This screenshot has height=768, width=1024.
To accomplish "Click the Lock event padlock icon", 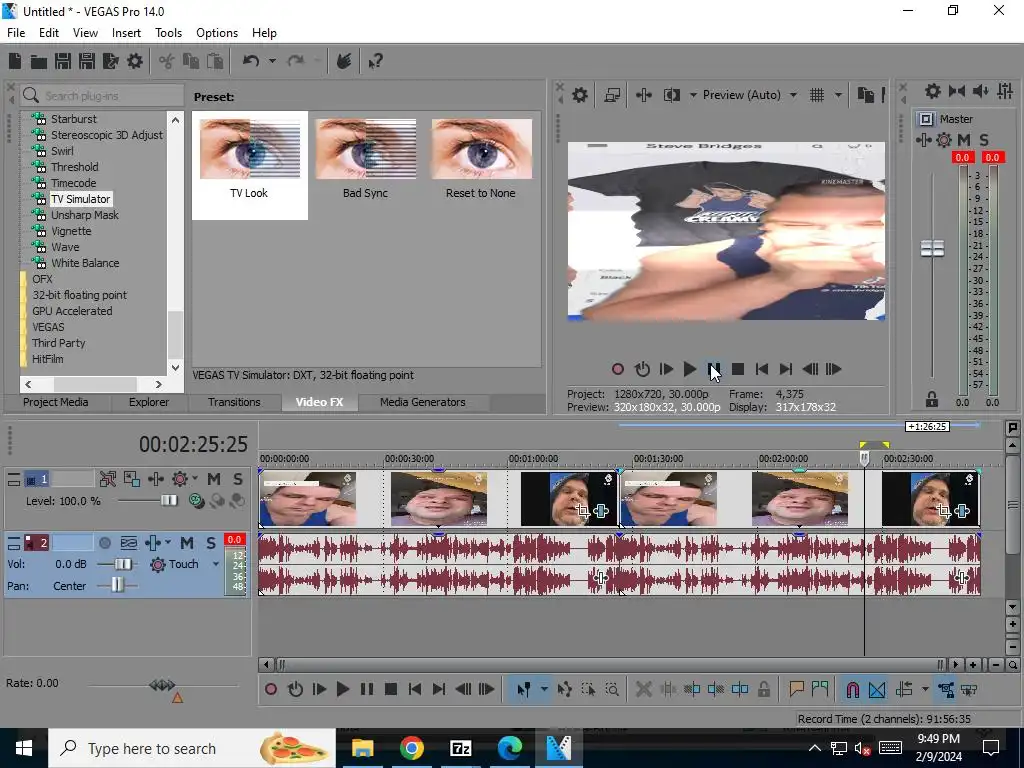I will point(763,689).
